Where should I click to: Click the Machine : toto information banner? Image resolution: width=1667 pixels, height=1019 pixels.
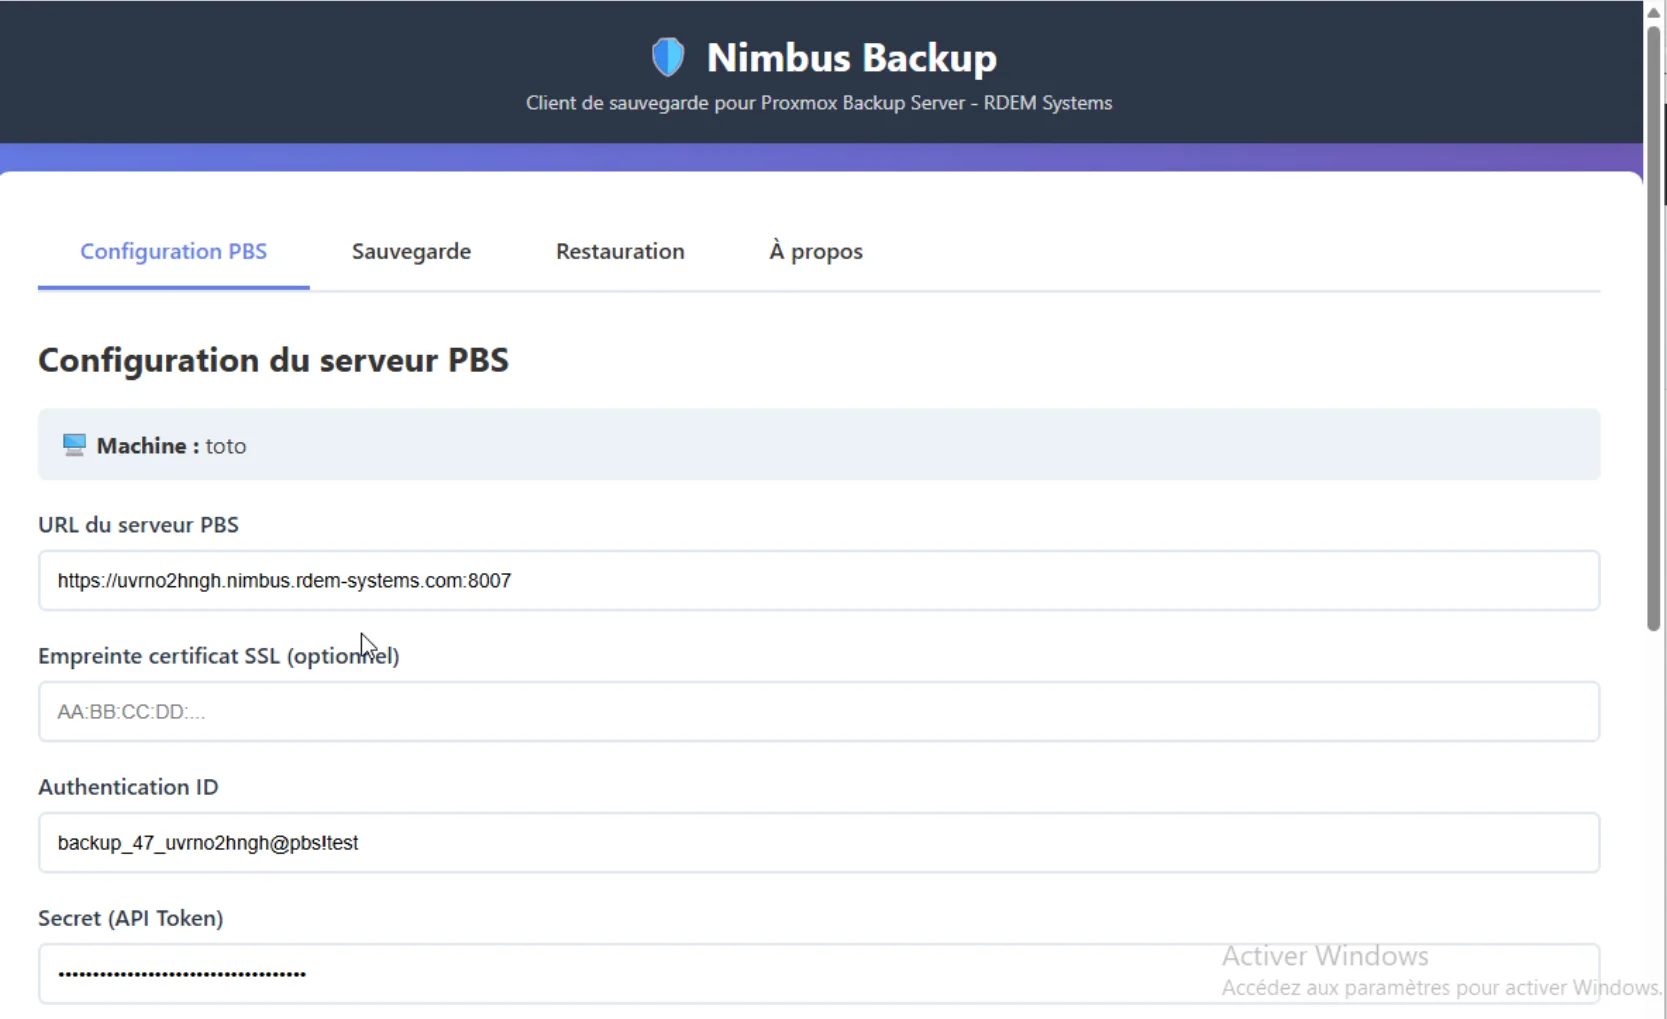click(x=818, y=444)
